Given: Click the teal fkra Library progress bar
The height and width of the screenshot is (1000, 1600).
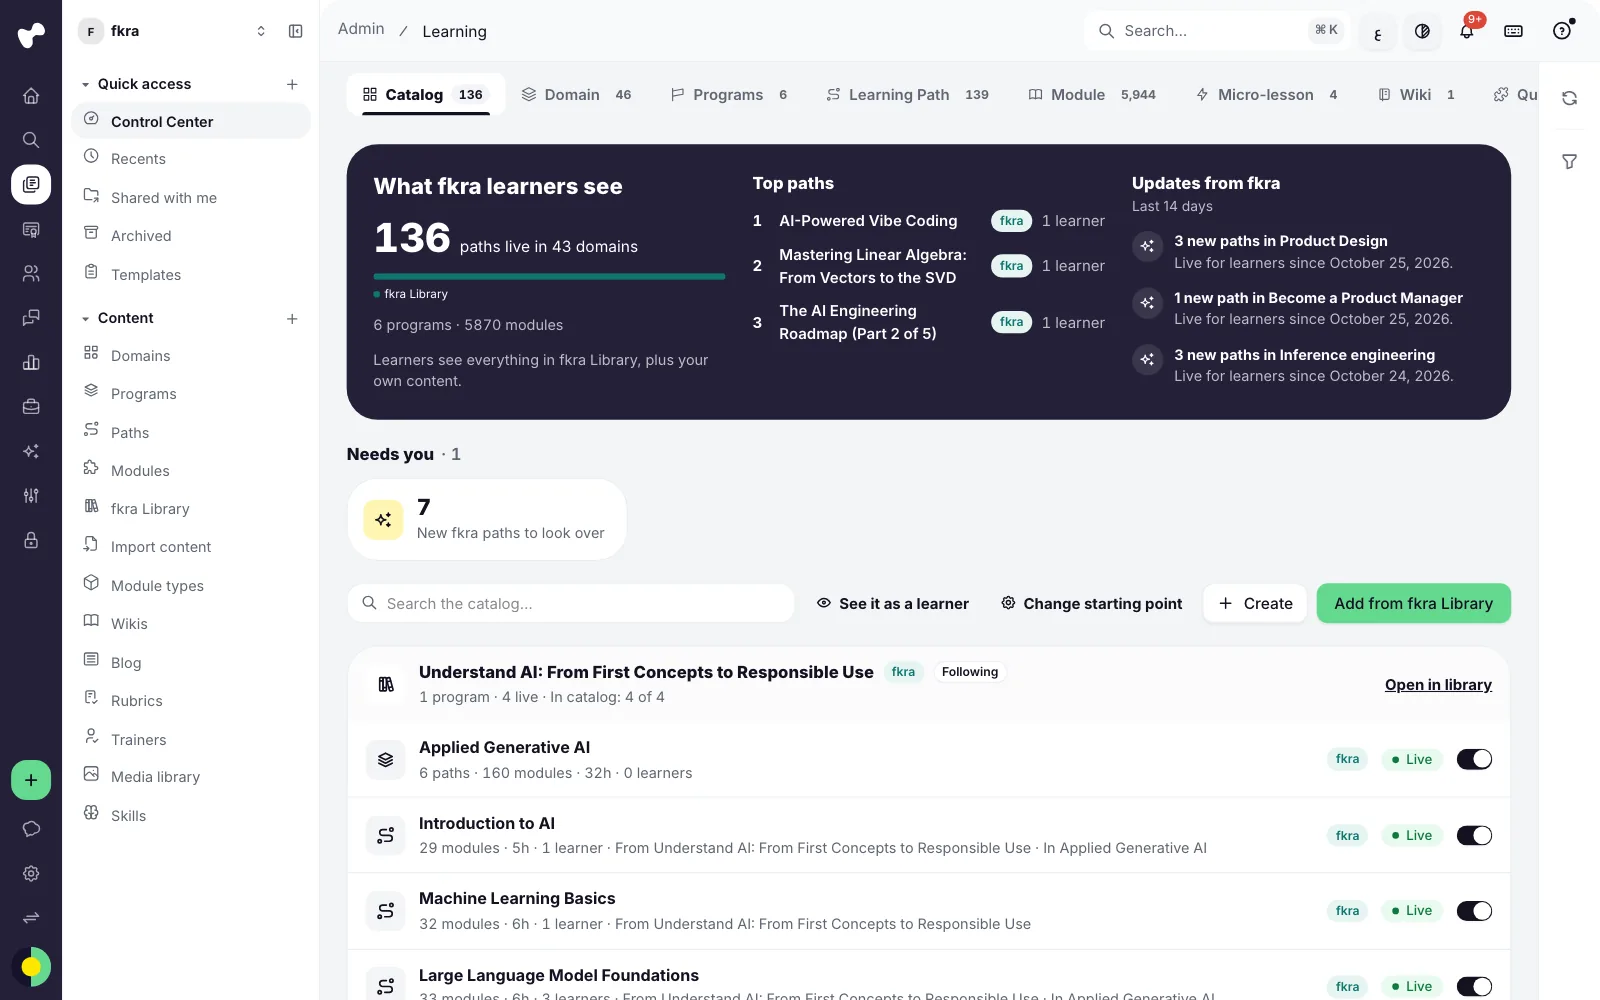Looking at the screenshot, I should [549, 276].
